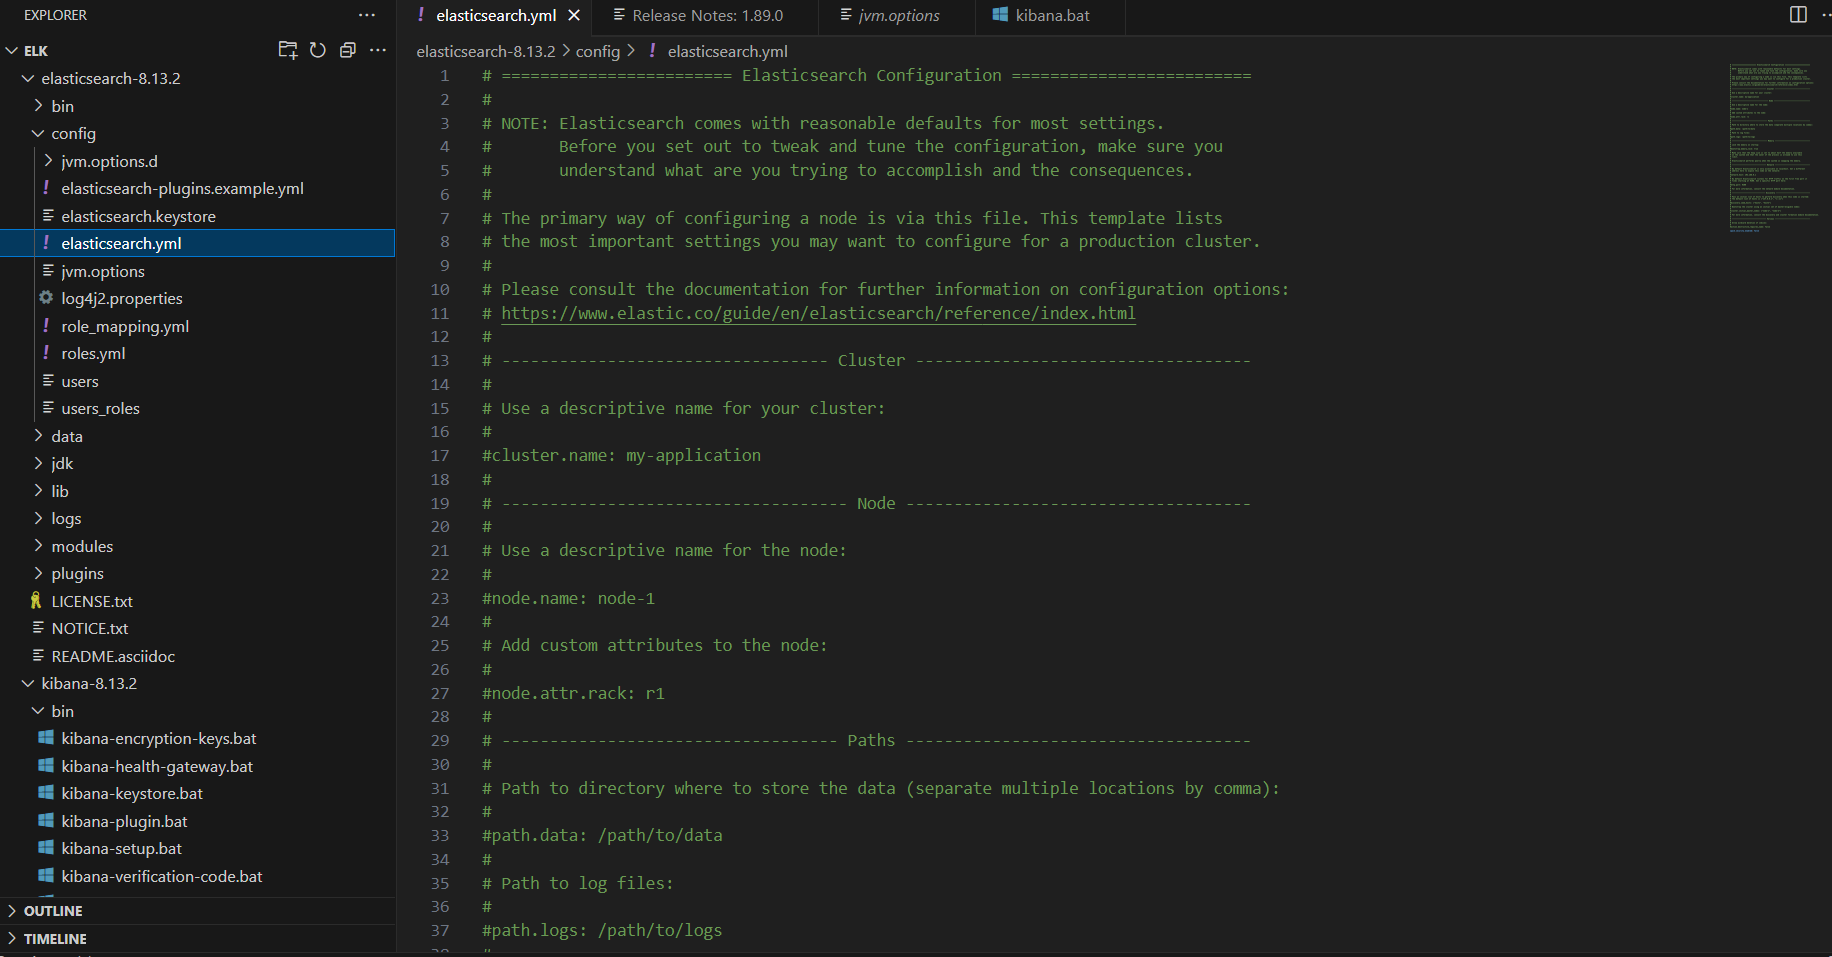Collapse the elasticsearch-8.13.2 folder

tap(28, 78)
